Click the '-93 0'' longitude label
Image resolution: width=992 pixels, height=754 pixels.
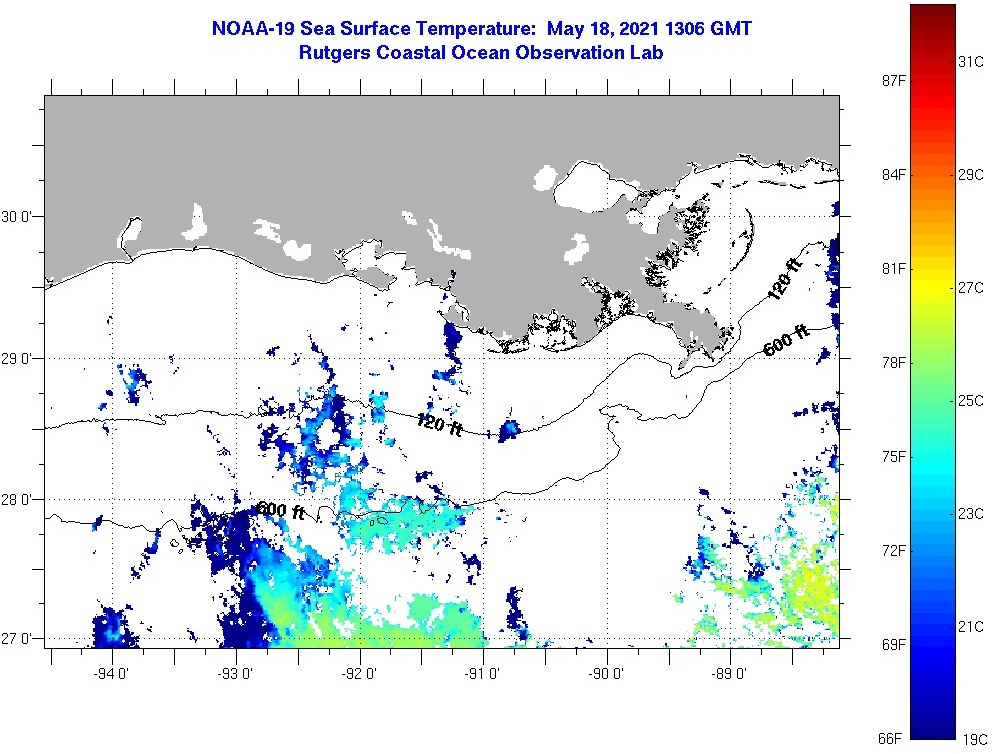click(235, 674)
